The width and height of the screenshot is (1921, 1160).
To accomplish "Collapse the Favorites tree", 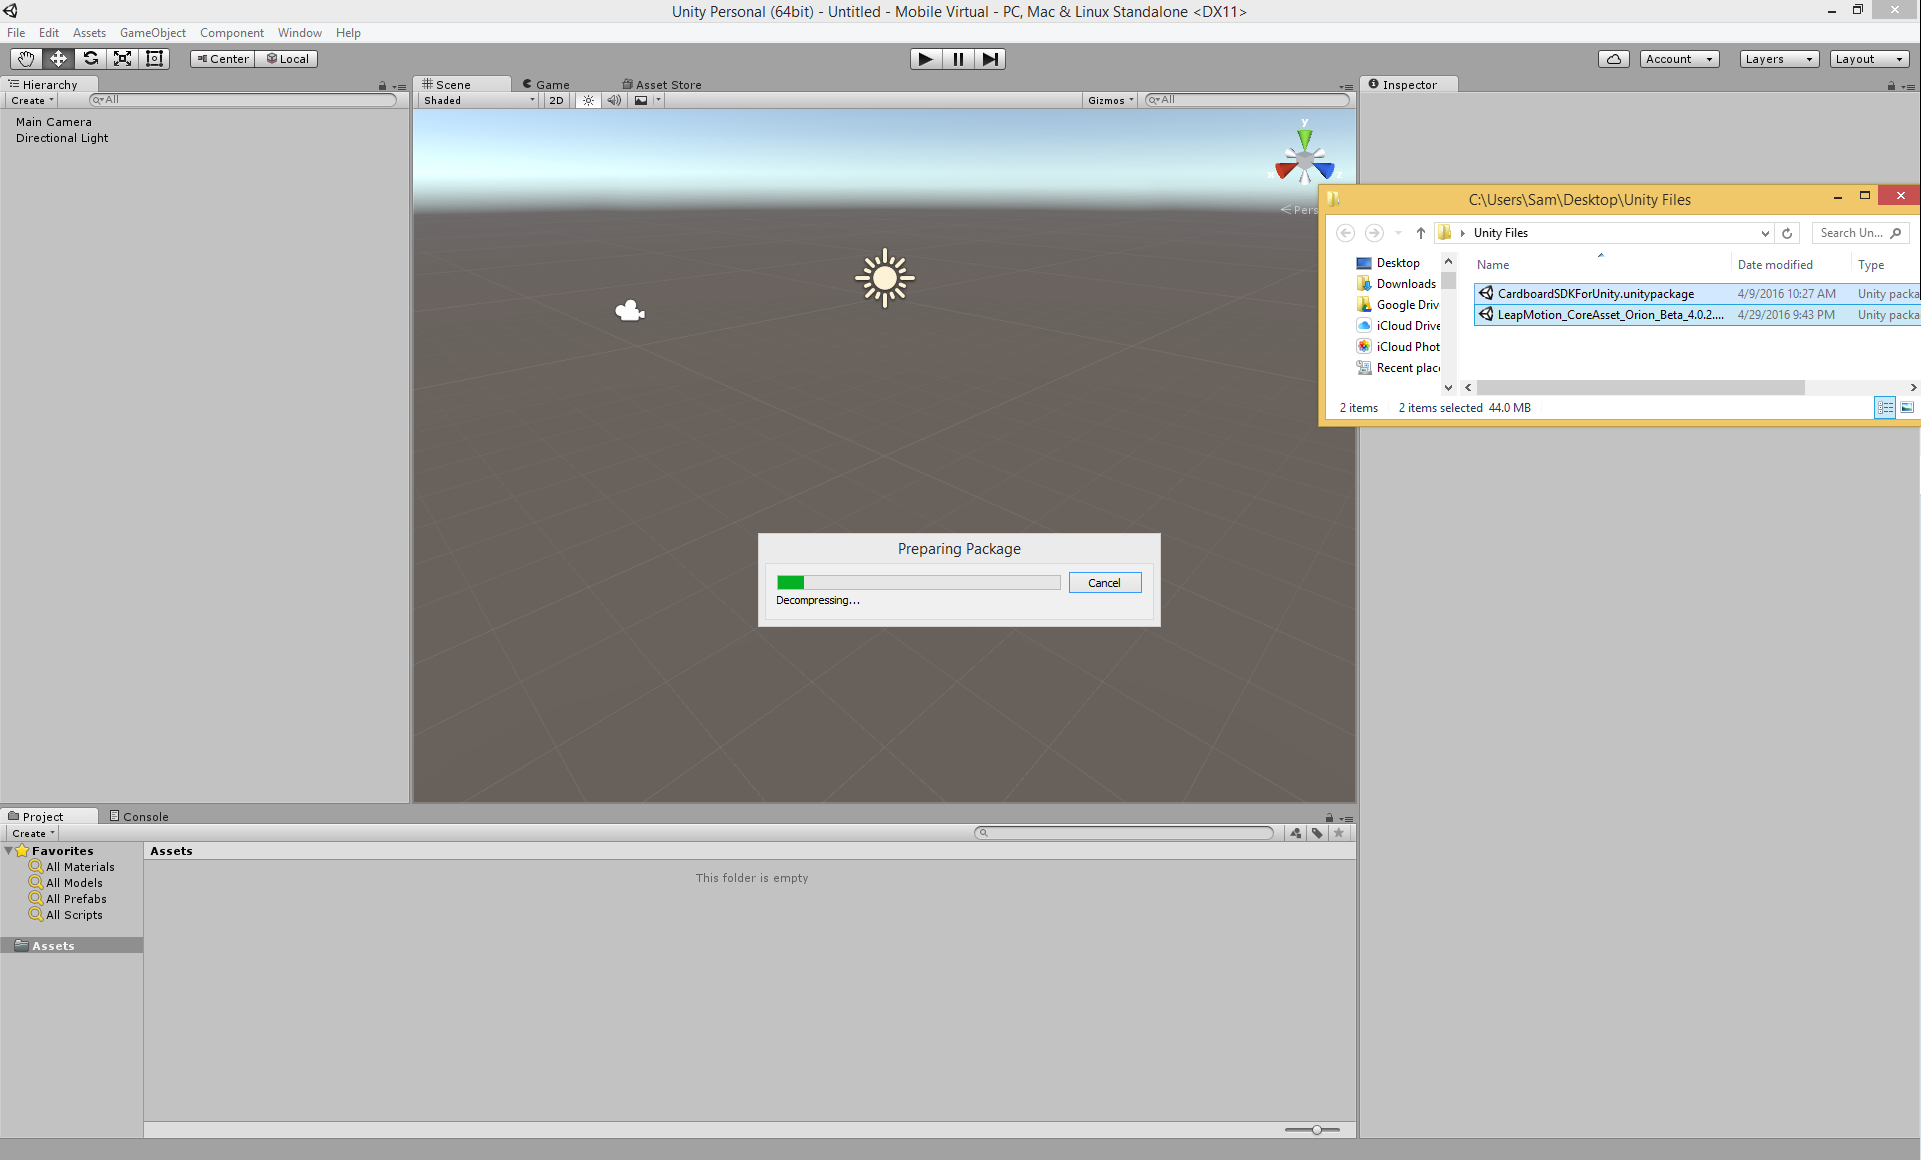I will click(9, 851).
